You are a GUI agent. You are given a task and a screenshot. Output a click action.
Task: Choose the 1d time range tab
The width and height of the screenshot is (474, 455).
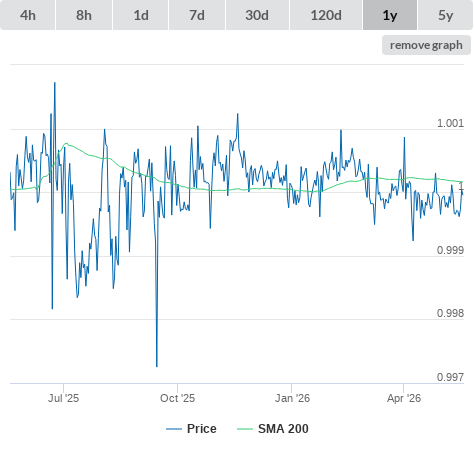[x=141, y=15]
